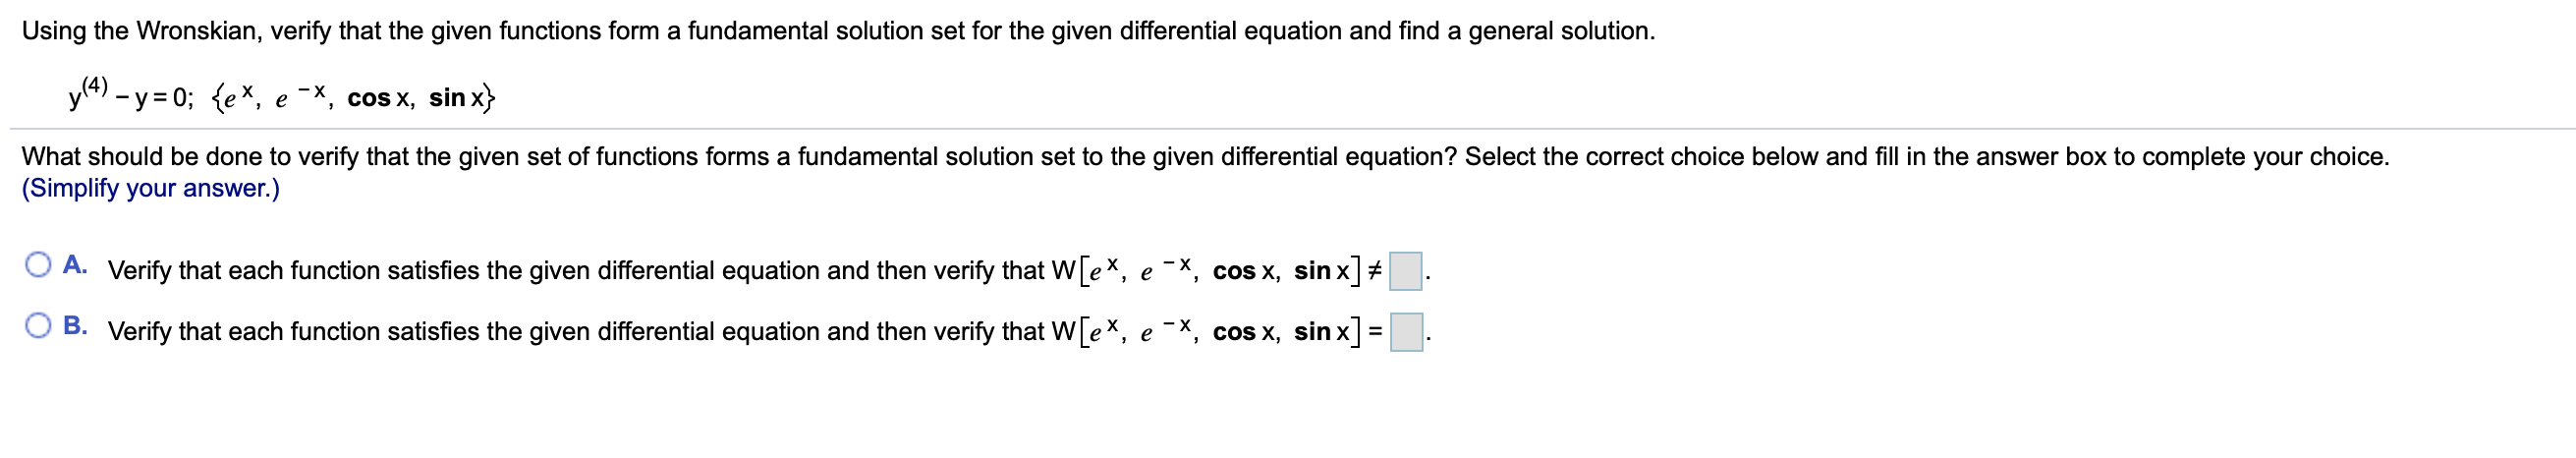This screenshot has width=2576, height=458.
Task: Click "cos x" inside choice B's Wronskian
Action: click(1245, 332)
